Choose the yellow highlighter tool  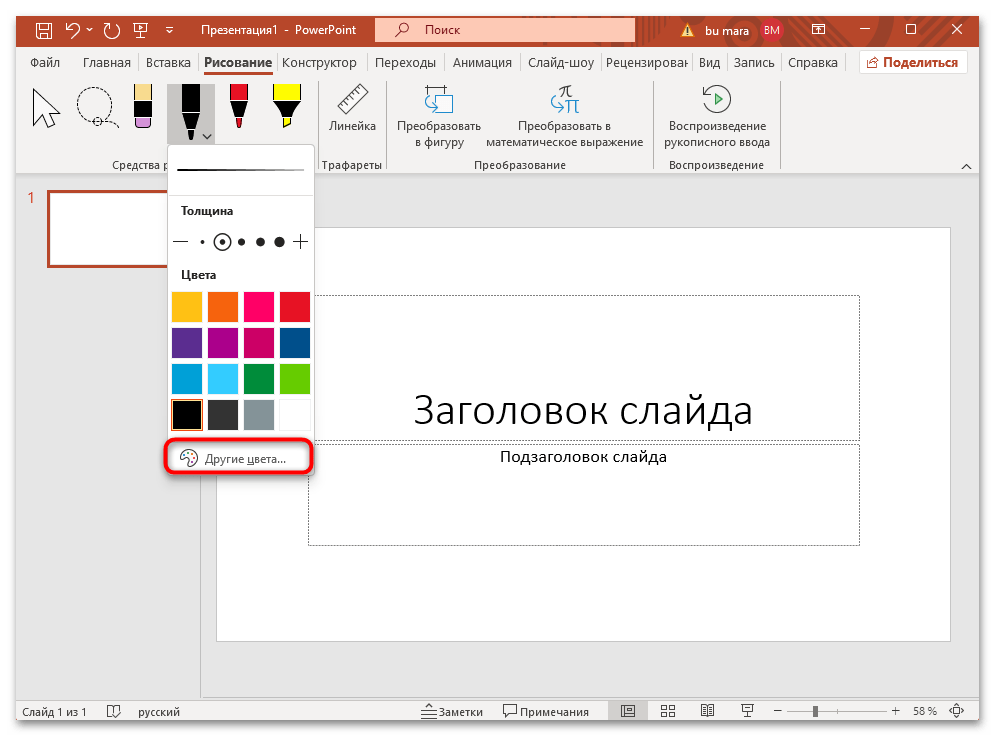pos(287,105)
